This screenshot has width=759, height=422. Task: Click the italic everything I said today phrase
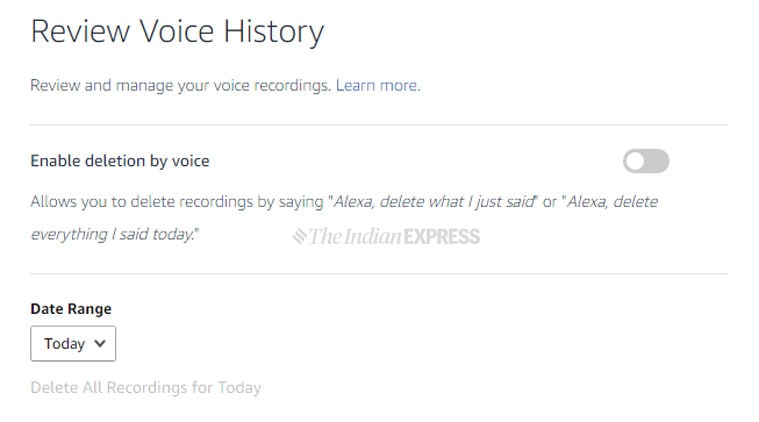(x=112, y=234)
